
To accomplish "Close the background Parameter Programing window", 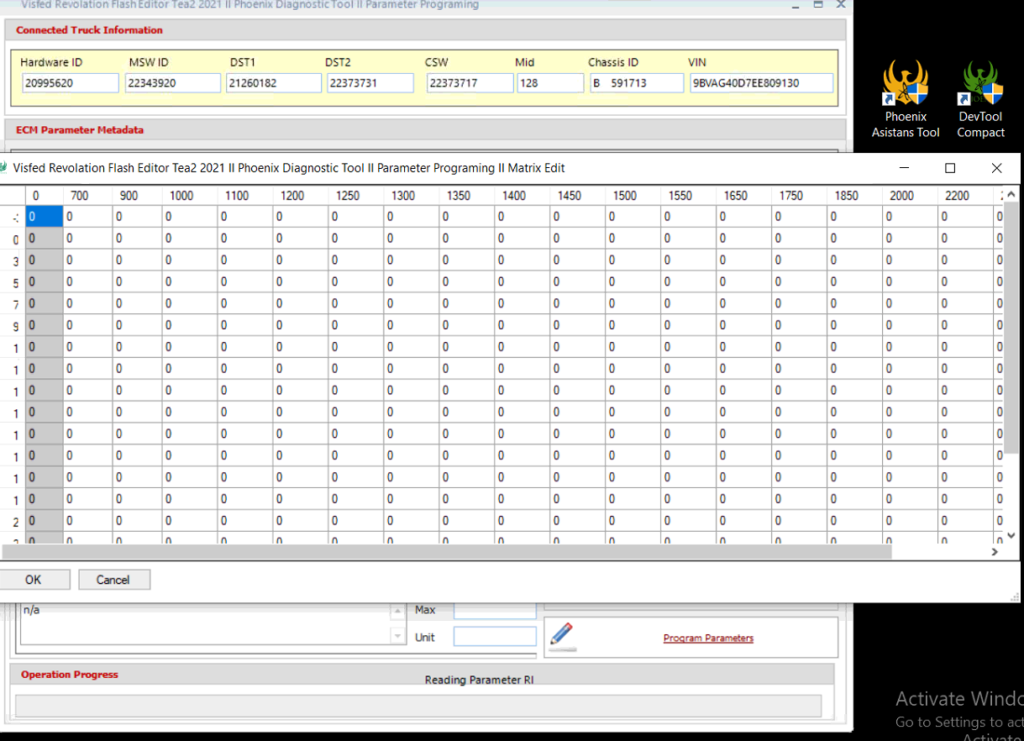I will tap(841, 5).
